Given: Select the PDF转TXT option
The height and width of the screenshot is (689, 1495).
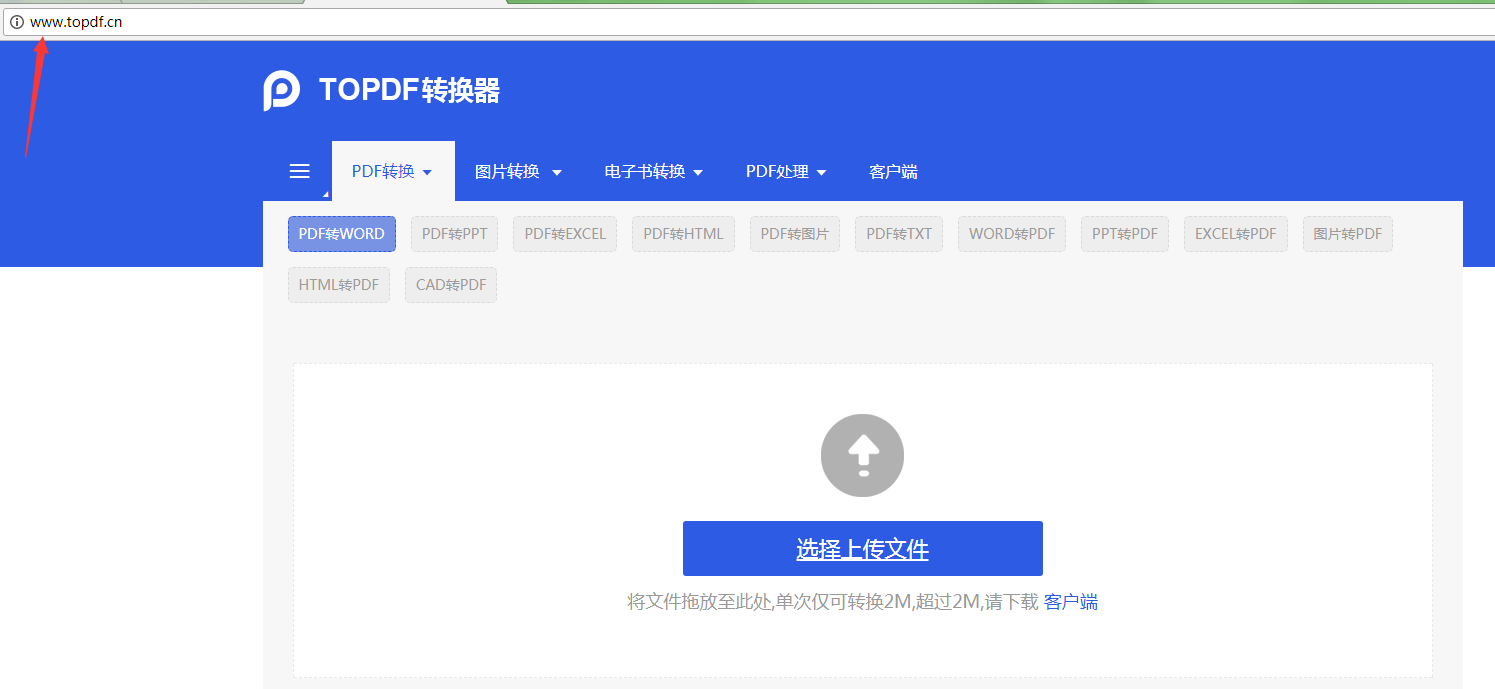Looking at the screenshot, I should click(899, 234).
